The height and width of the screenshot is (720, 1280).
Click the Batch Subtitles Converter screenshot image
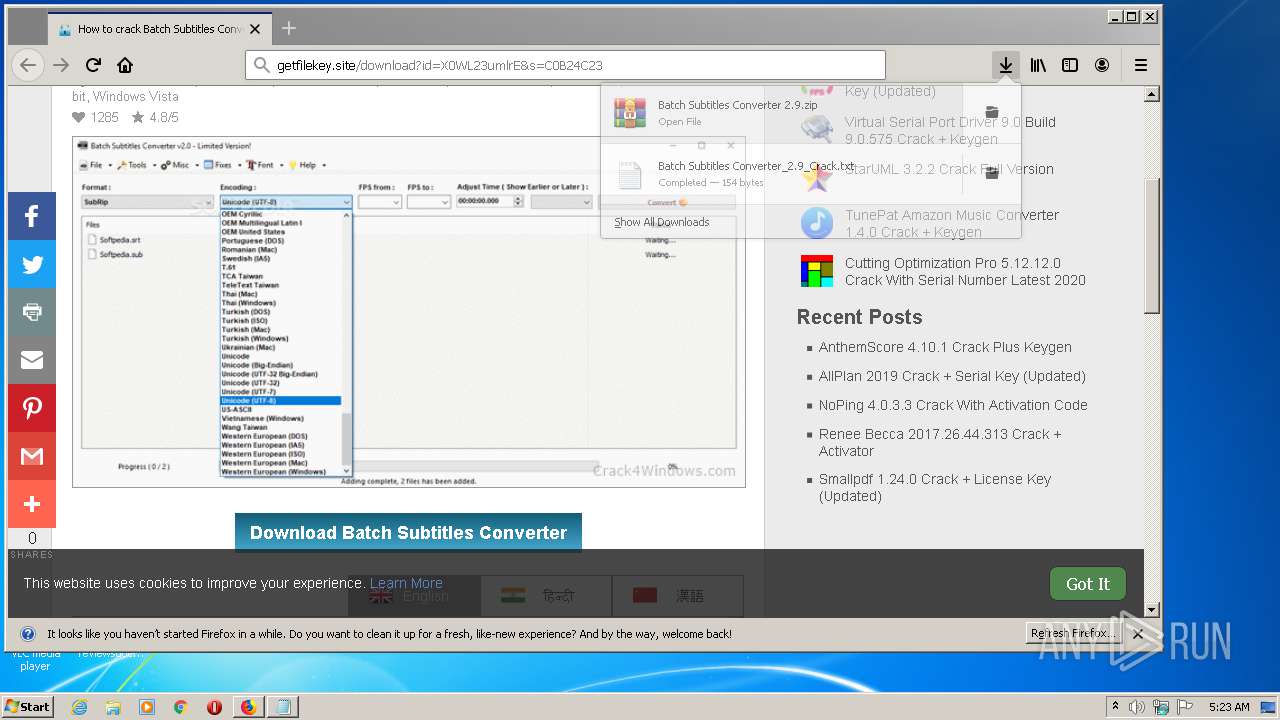click(x=408, y=311)
